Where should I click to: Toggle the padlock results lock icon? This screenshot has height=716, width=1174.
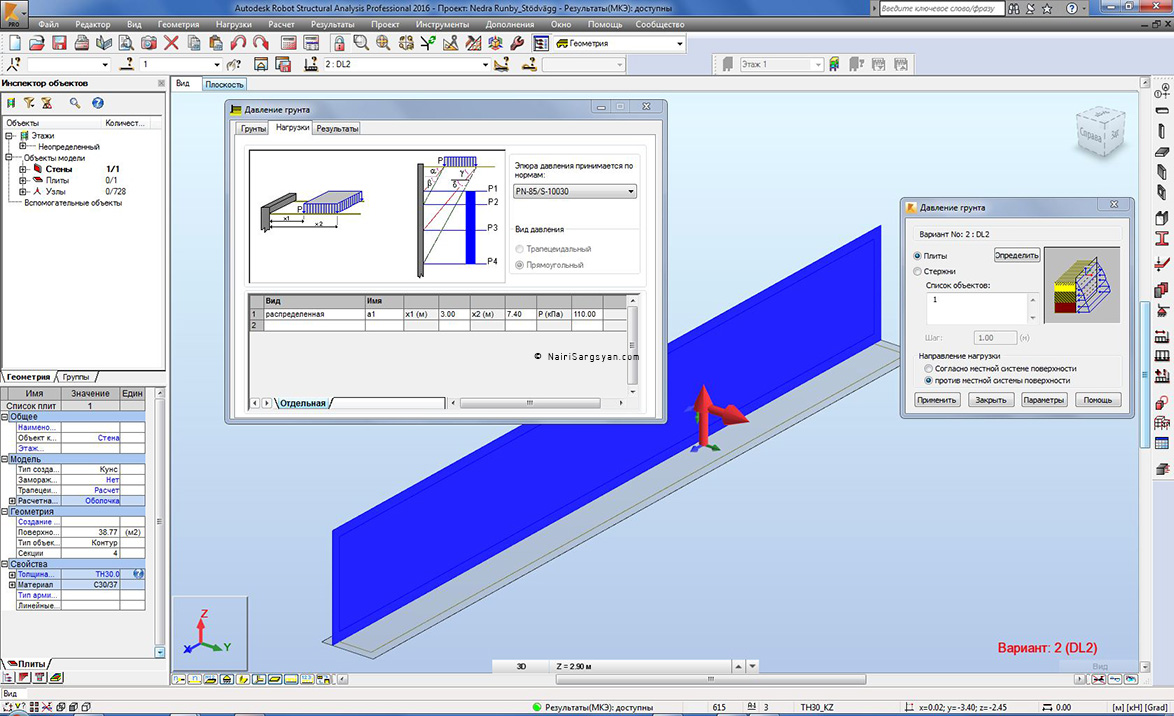pyautogui.click(x=339, y=43)
